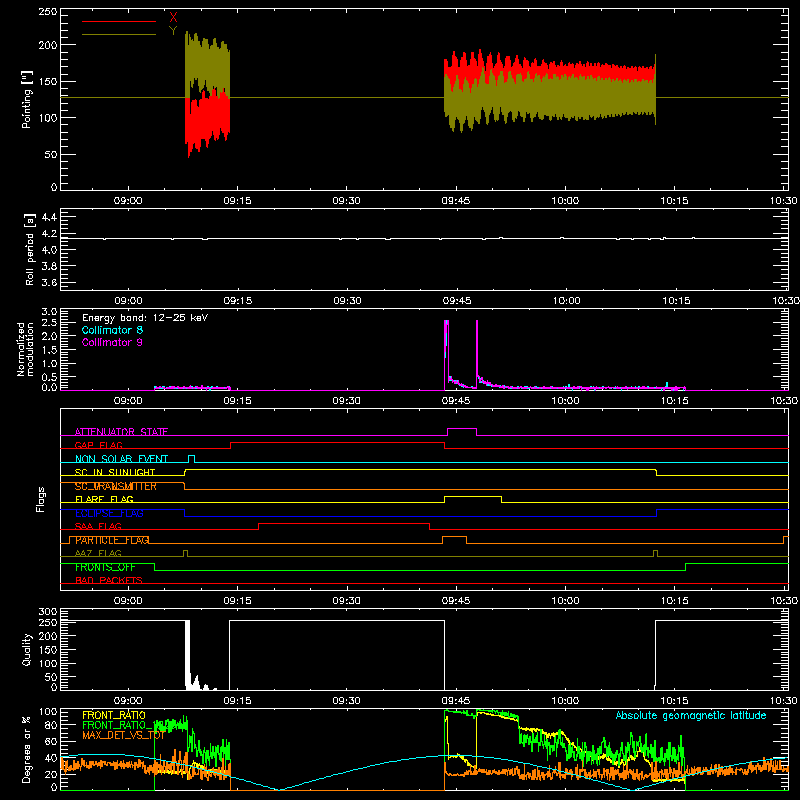The height and width of the screenshot is (800, 800).
Task: Select the ATTENUATOR_STATE flag label
Action: [x=121, y=432]
